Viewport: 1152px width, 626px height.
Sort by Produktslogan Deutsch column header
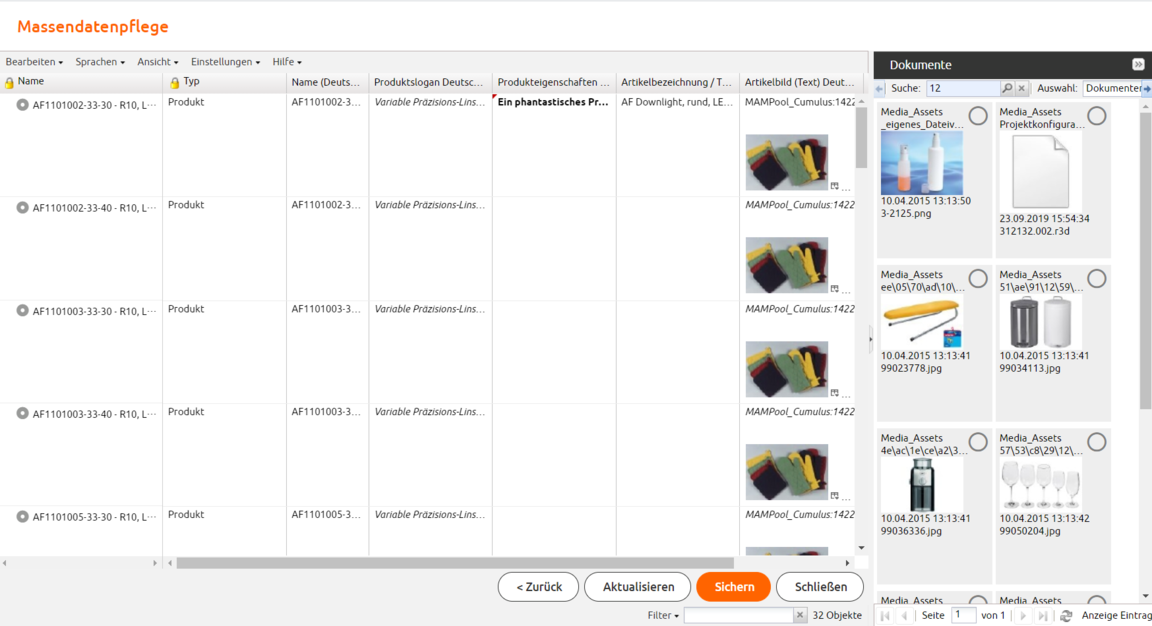(x=430, y=82)
